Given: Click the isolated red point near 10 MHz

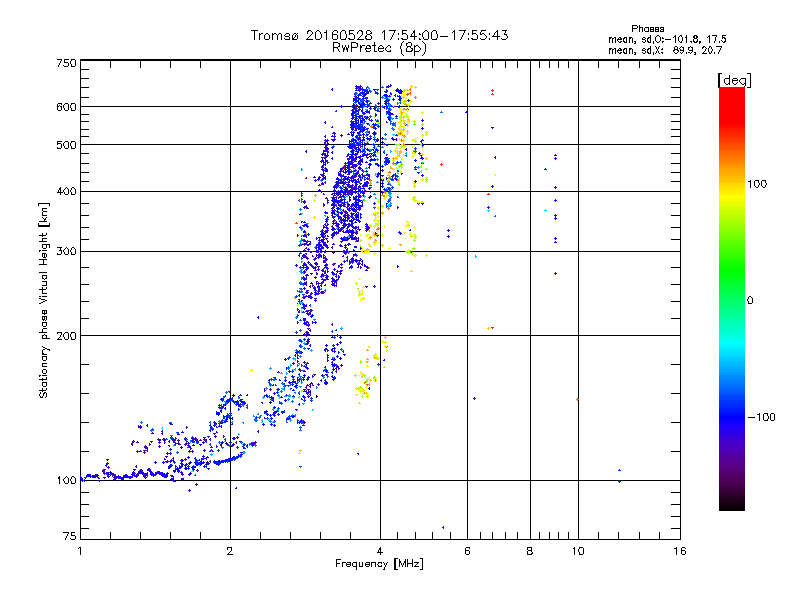Looking at the screenshot, I should [x=577, y=399].
